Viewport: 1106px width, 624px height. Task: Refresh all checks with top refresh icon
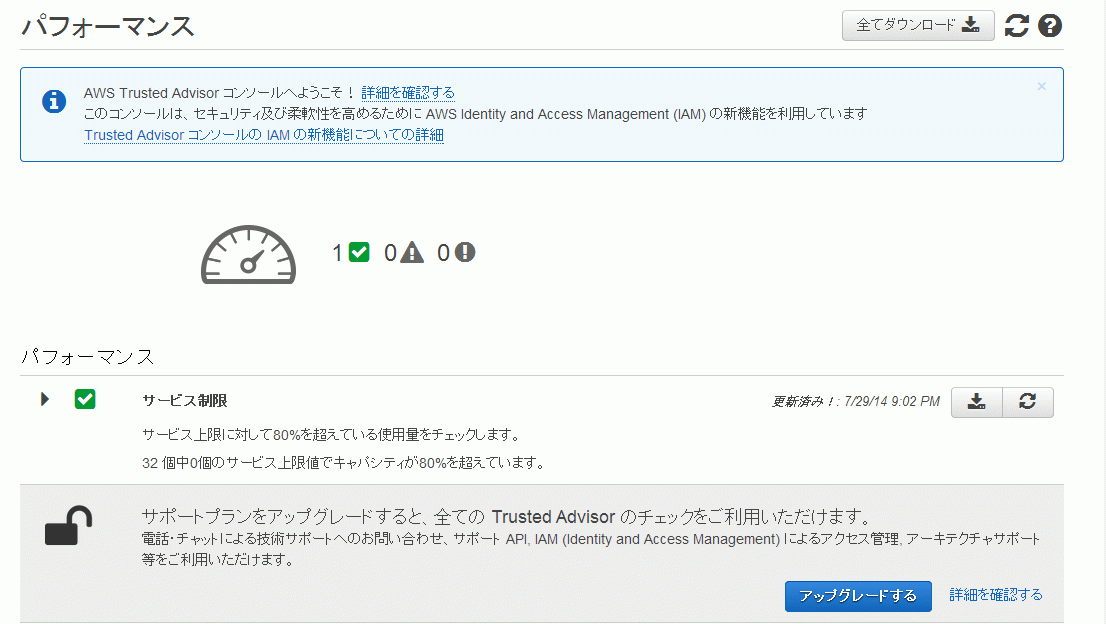[x=1016, y=25]
